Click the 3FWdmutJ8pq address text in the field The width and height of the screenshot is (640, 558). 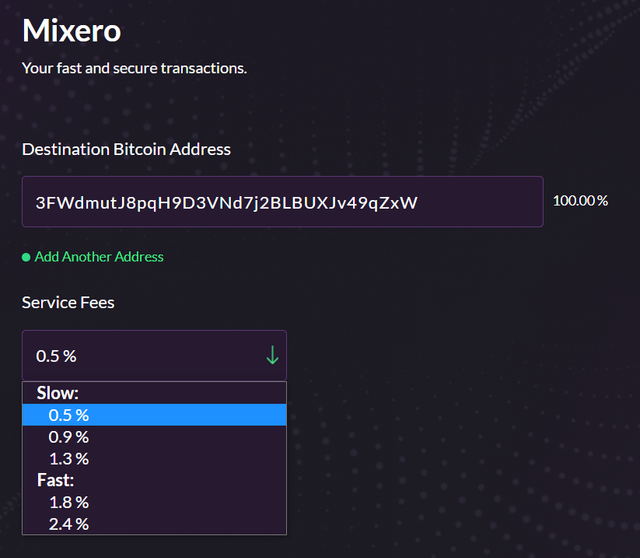(x=227, y=203)
